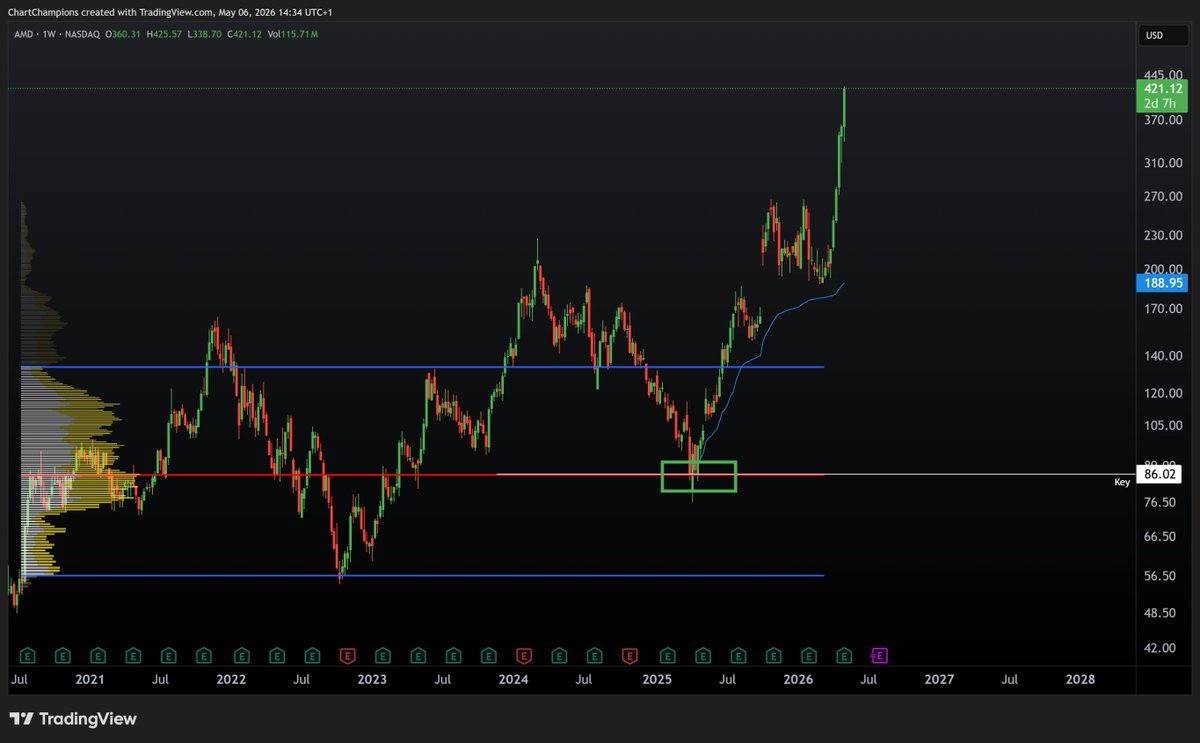This screenshot has height=743, width=1200.
Task: Click the 2024 label on time axis
Action: click(514, 679)
